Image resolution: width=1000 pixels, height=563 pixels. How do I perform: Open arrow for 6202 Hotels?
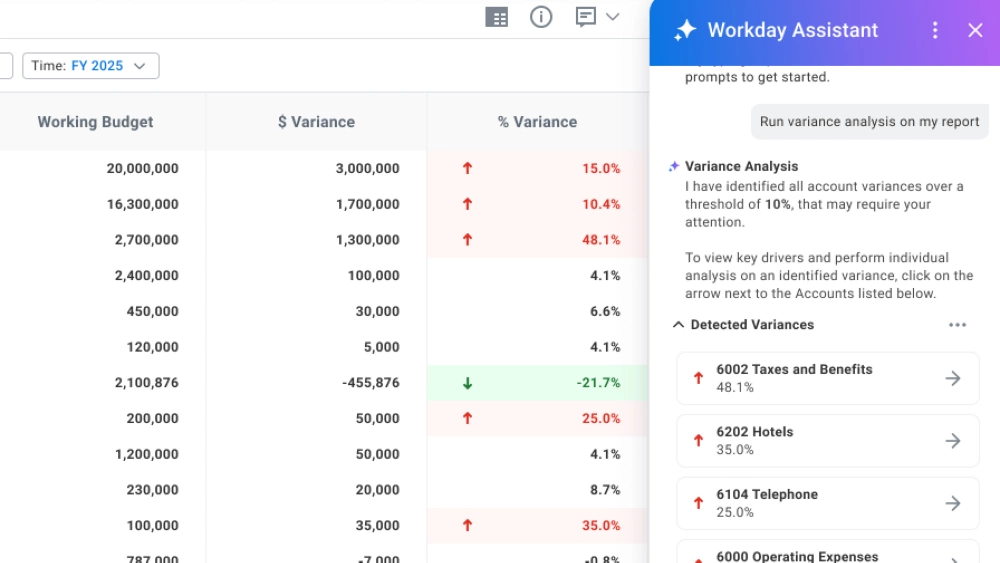pos(953,441)
